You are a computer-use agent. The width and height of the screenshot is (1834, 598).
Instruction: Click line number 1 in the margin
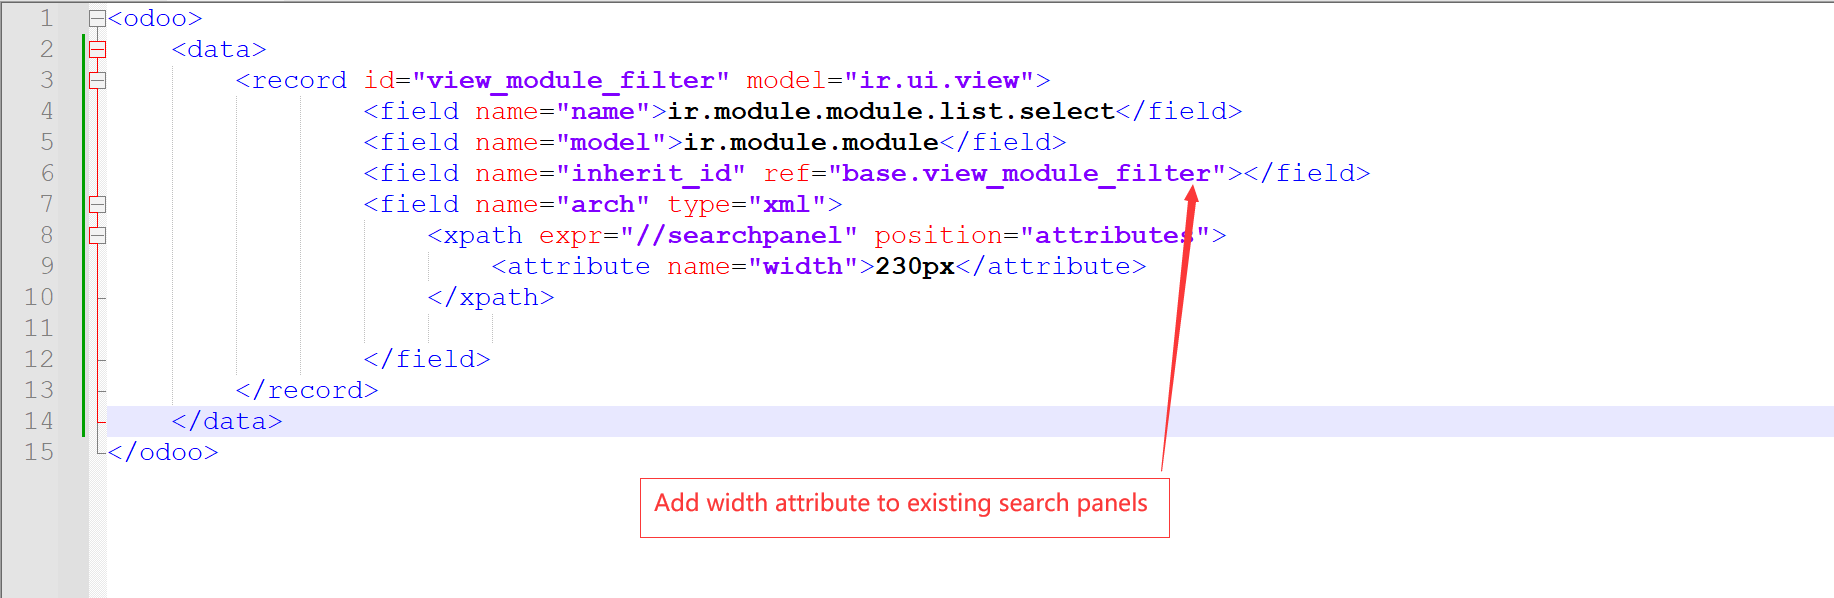[46, 18]
